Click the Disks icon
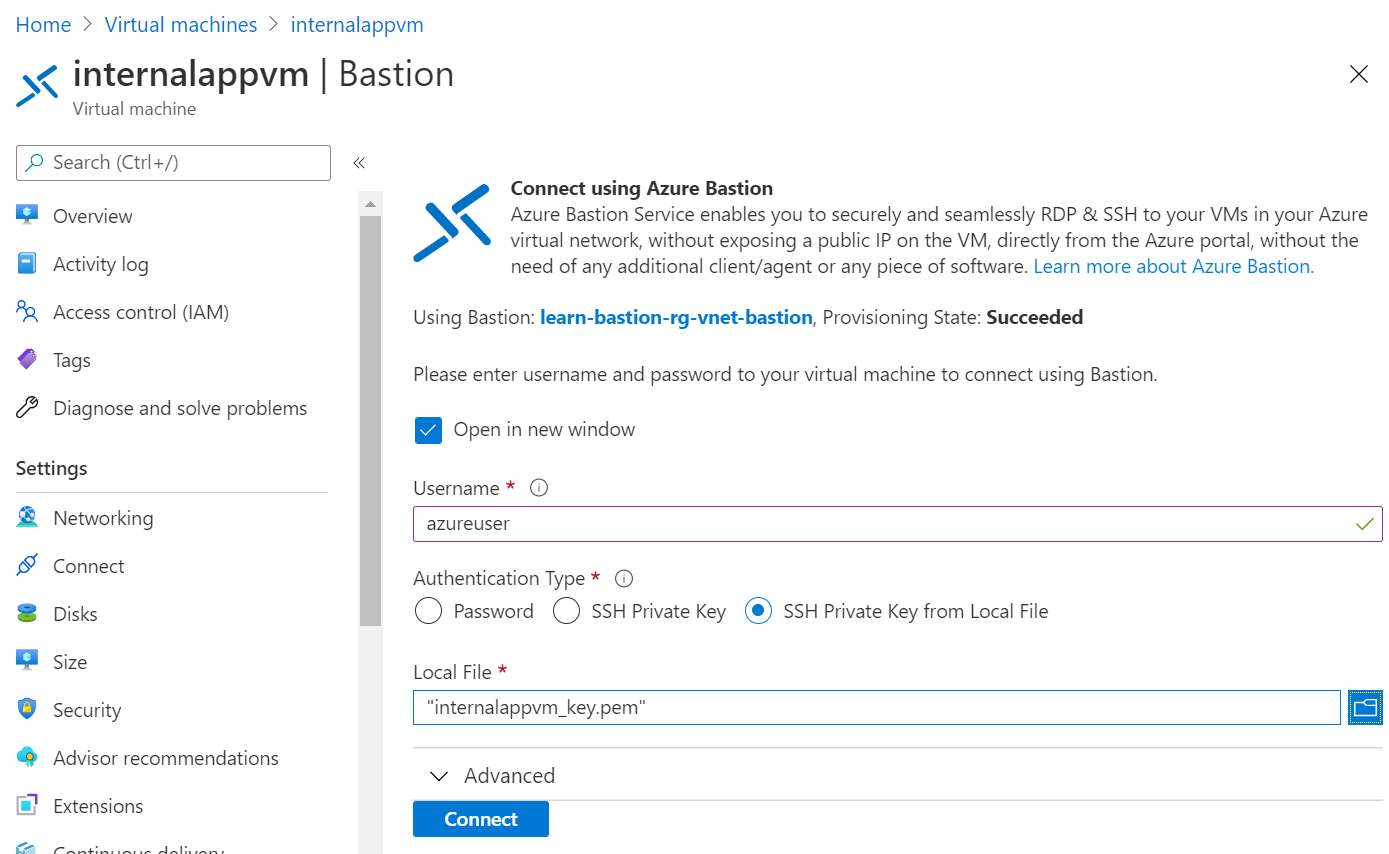This screenshot has width=1389, height=854. tap(27, 614)
